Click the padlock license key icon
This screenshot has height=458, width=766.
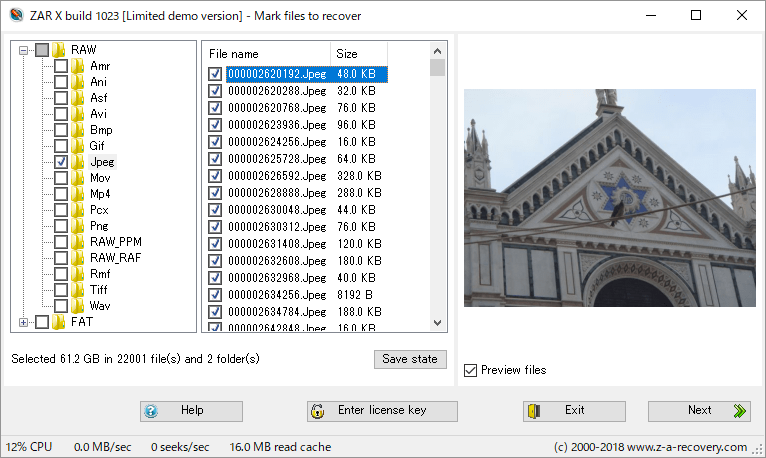point(318,411)
